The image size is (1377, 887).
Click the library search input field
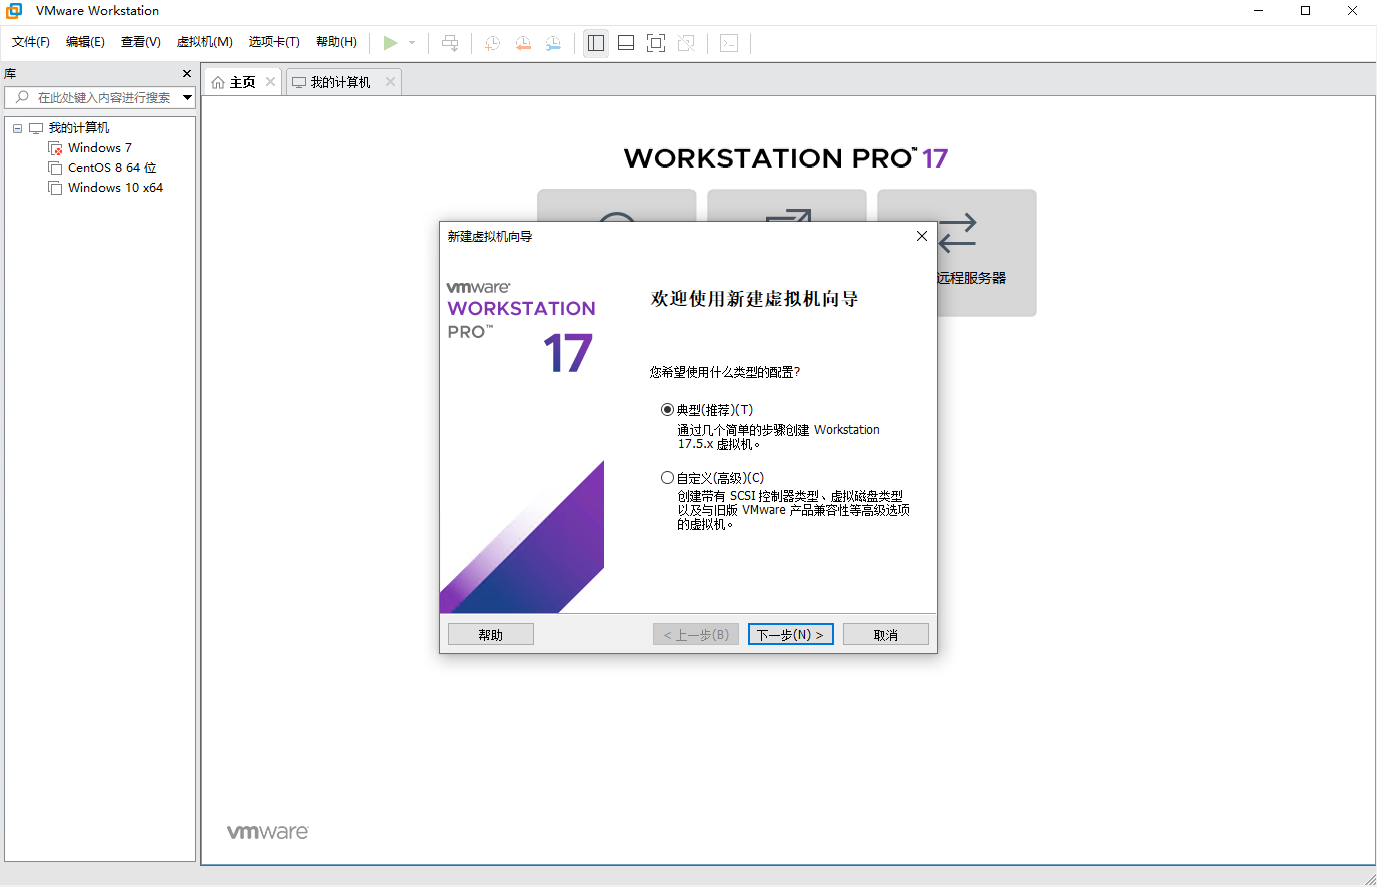click(102, 97)
